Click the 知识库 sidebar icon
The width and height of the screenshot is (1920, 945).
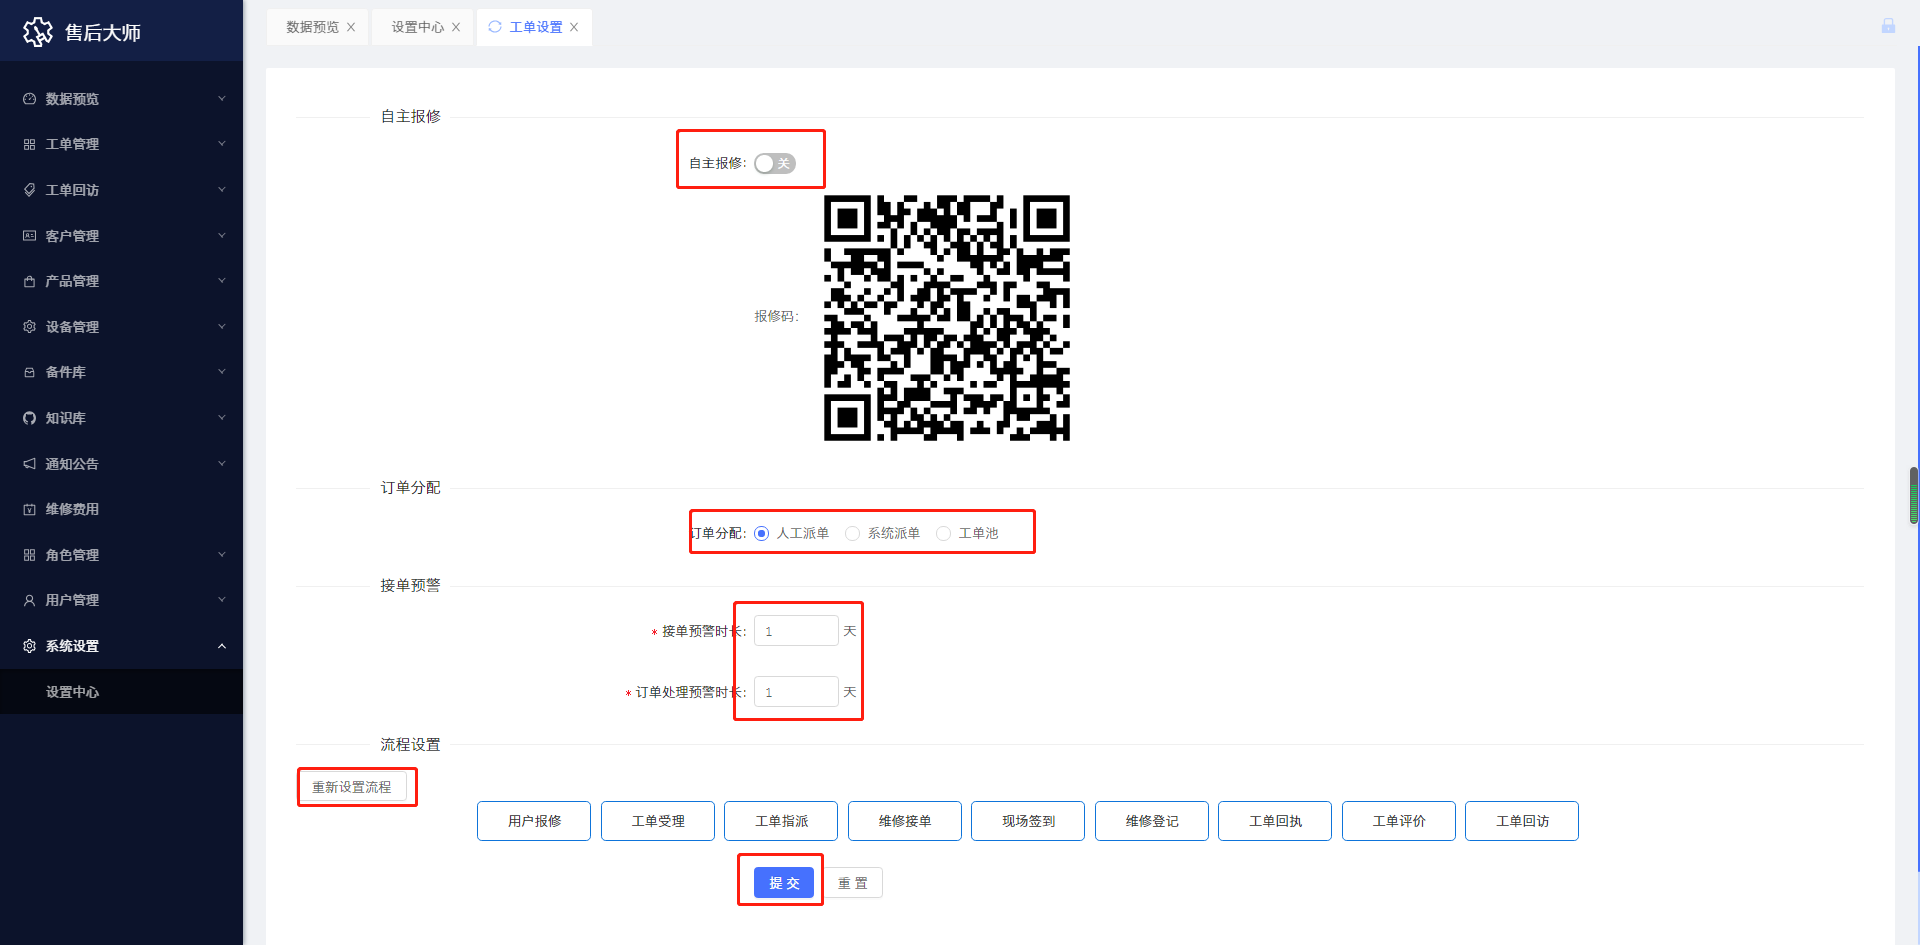[x=29, y=418]
